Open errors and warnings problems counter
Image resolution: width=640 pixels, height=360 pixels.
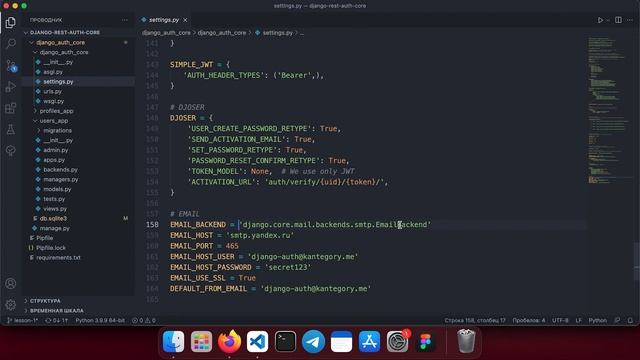(x=144, y=320)
